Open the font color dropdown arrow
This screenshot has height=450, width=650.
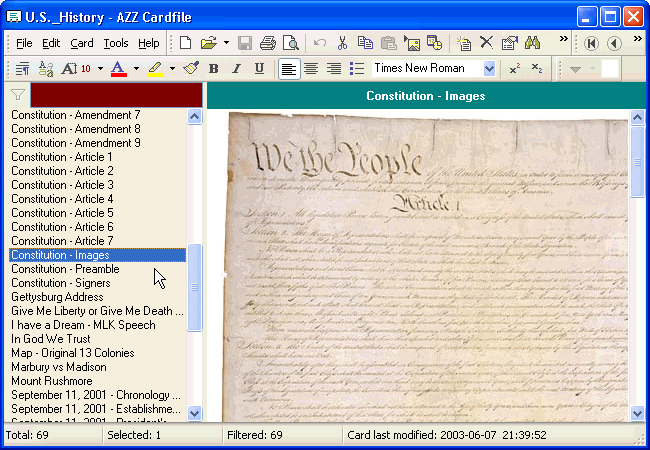pyautogui.click(x=136, y=68)
